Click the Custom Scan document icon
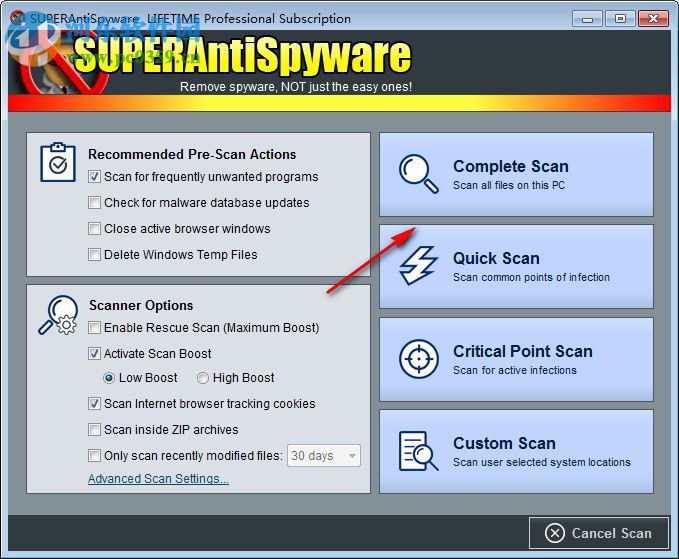 418,451
